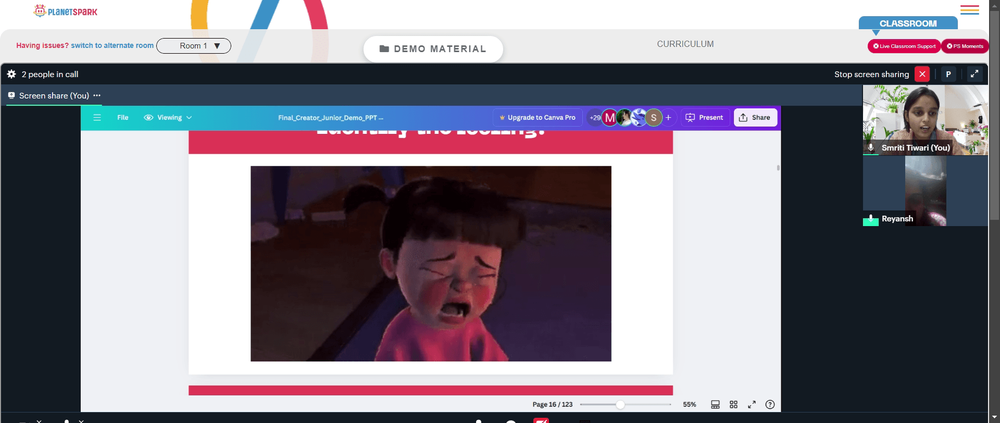The height and width of the screenshot is (423, 1000).
Task: Click Smriti Tiwari microphone icon
Action: (x=871, y=148)
